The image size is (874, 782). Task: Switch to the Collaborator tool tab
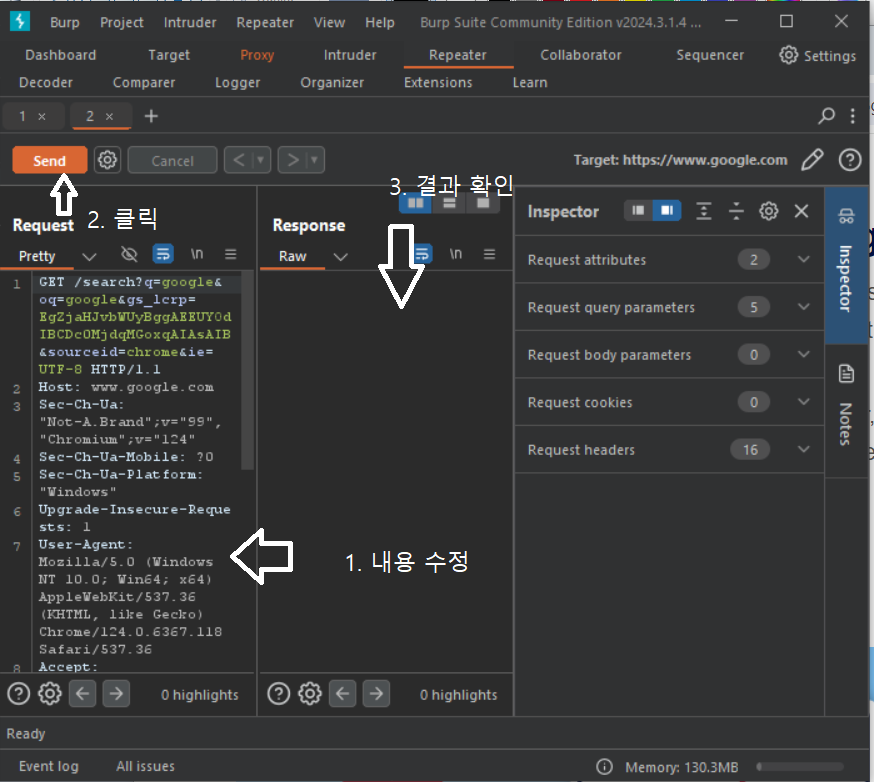coord(580,55)
